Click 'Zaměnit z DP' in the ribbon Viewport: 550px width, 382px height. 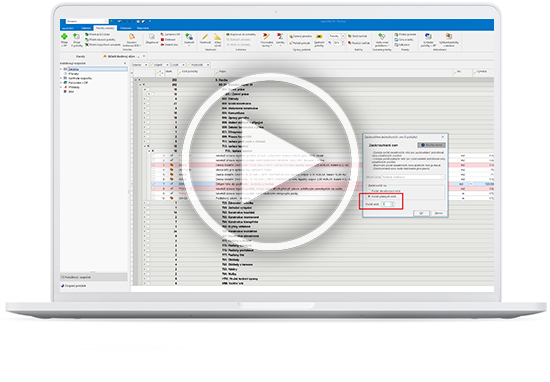170,35
